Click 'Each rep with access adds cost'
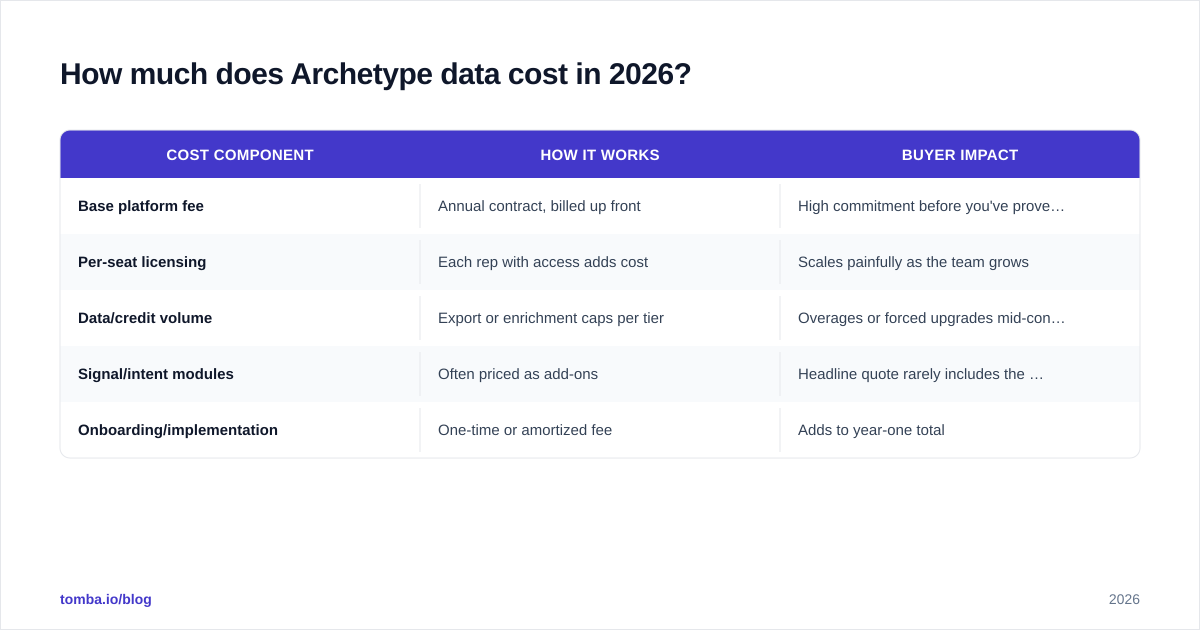1200x630 pixels. coord(543,262)
